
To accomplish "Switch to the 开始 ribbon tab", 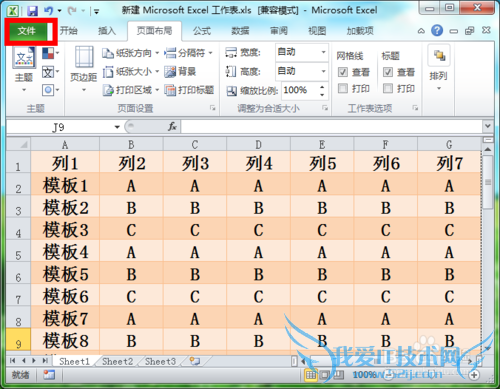I will (69, 31).
